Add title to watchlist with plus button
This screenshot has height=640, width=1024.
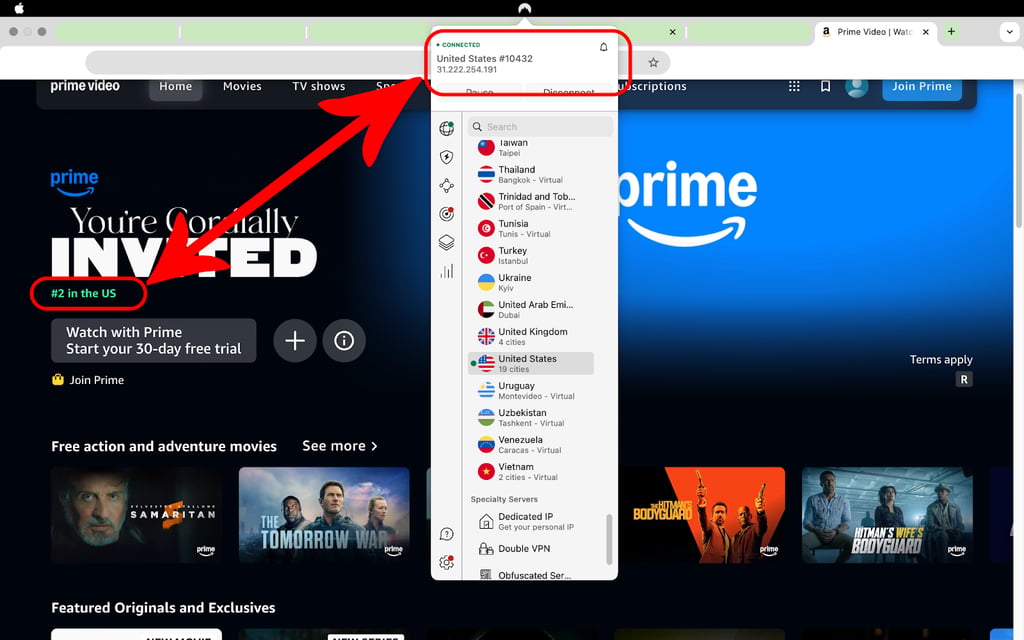[295, 340]
